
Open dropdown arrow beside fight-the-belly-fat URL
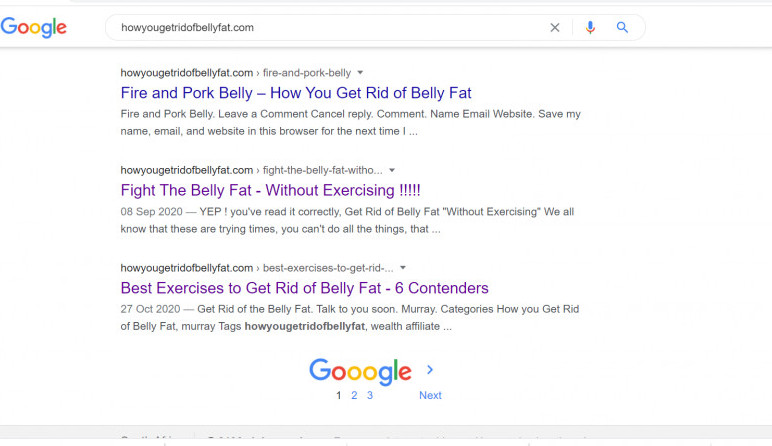(392, 170)
